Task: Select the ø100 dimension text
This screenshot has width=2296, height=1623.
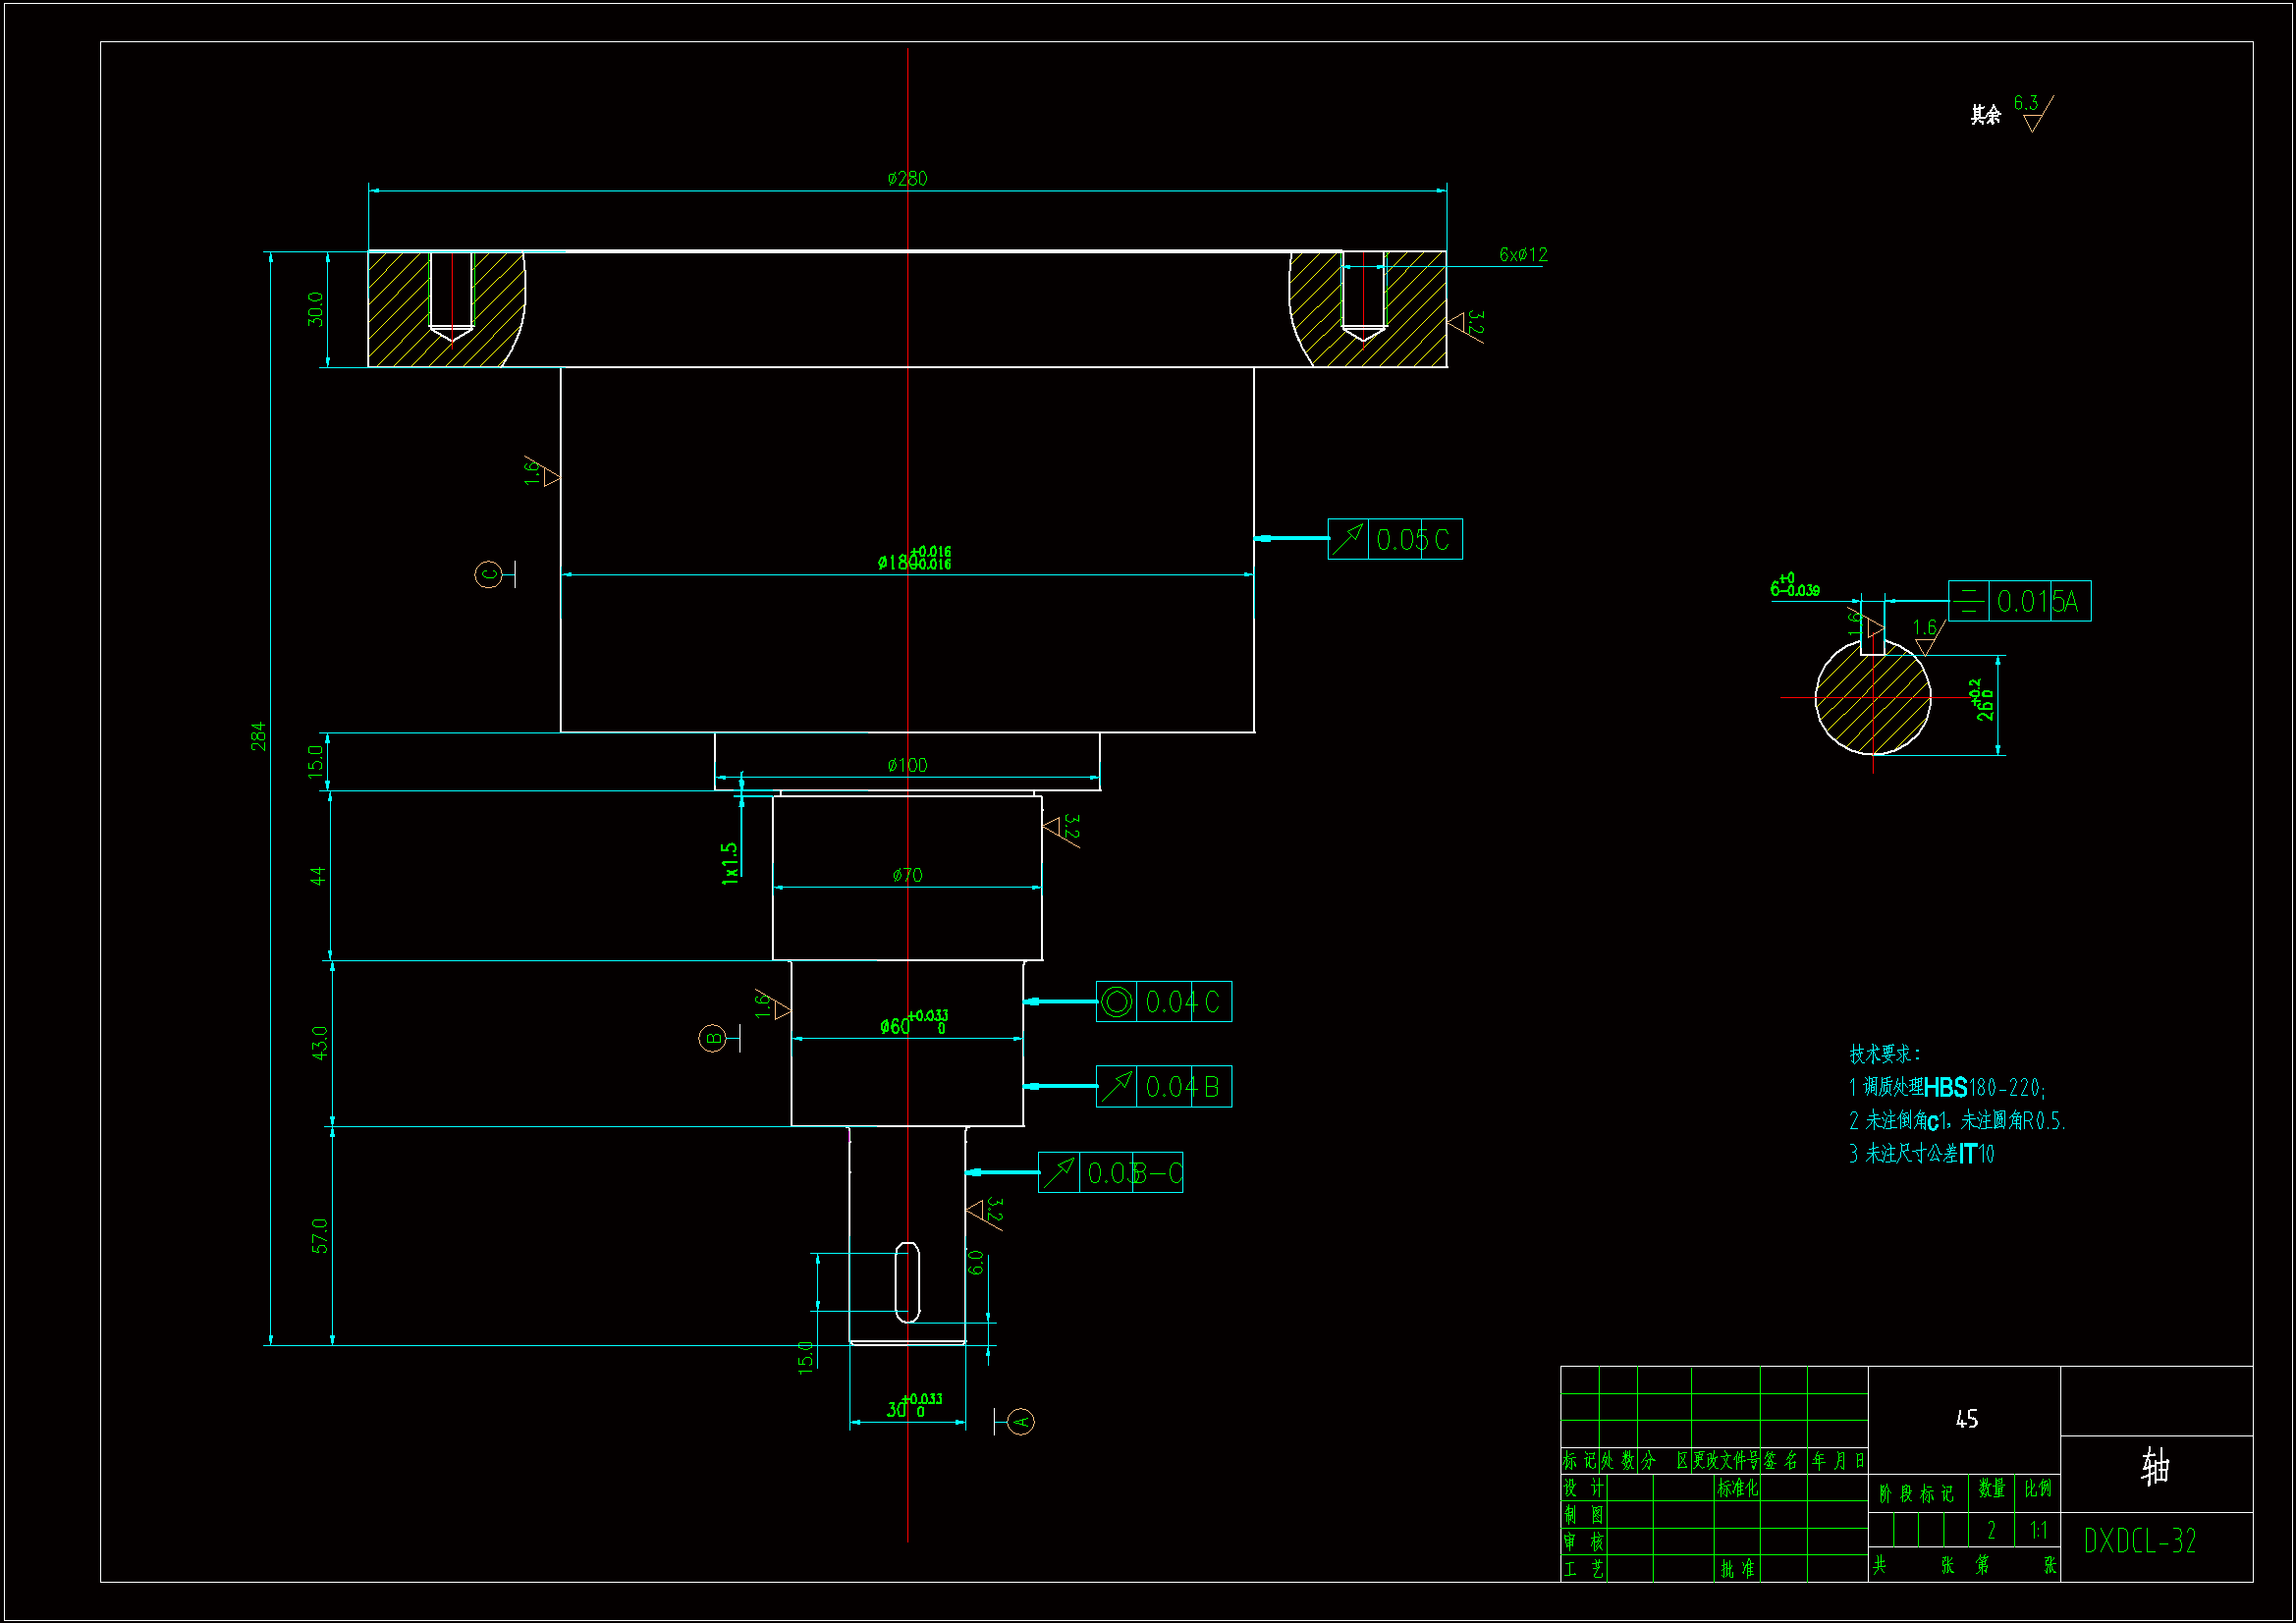Action: tap(907, 765)
